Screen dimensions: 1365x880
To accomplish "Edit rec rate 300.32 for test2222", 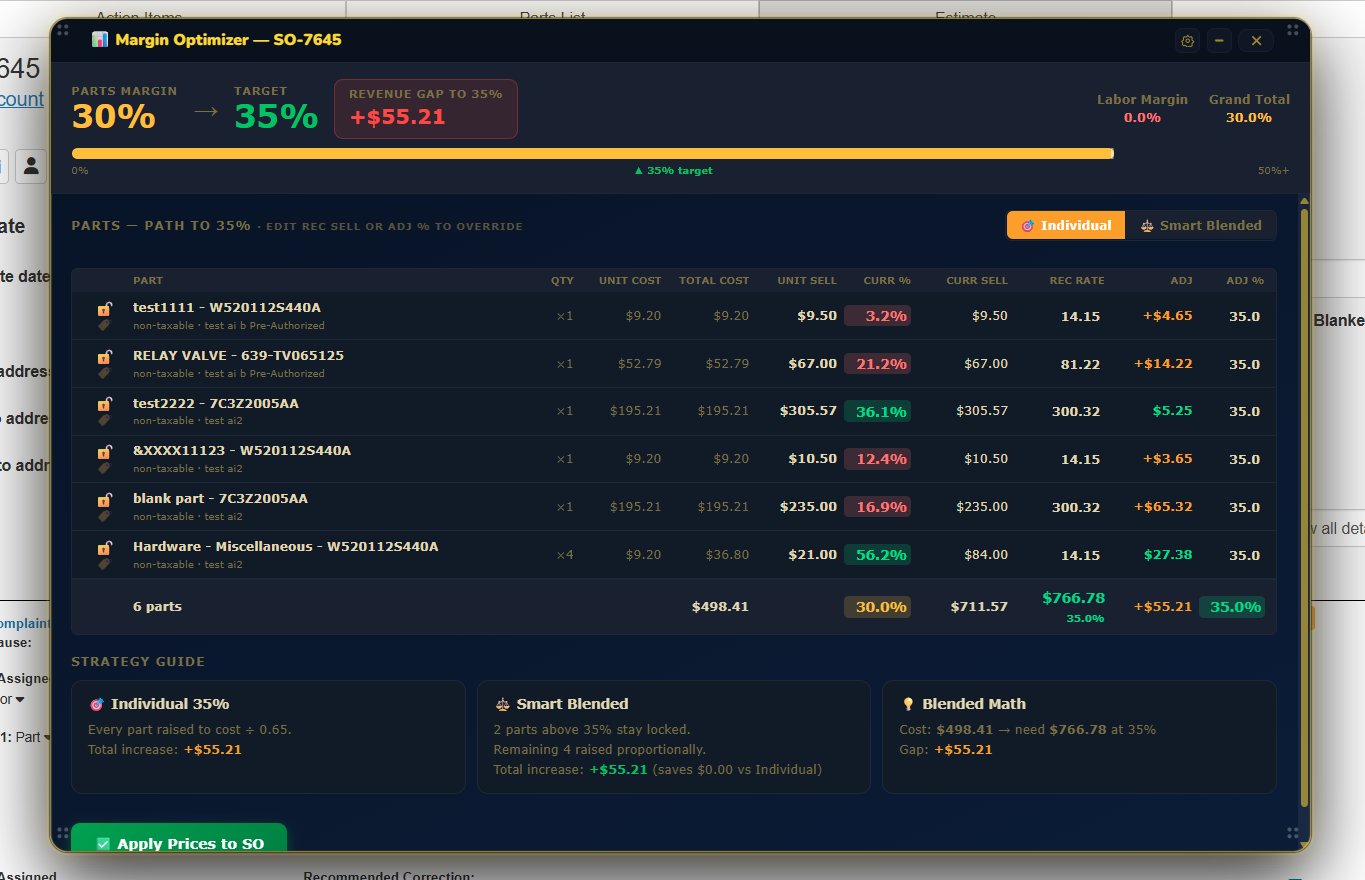I will (1076, 411).
